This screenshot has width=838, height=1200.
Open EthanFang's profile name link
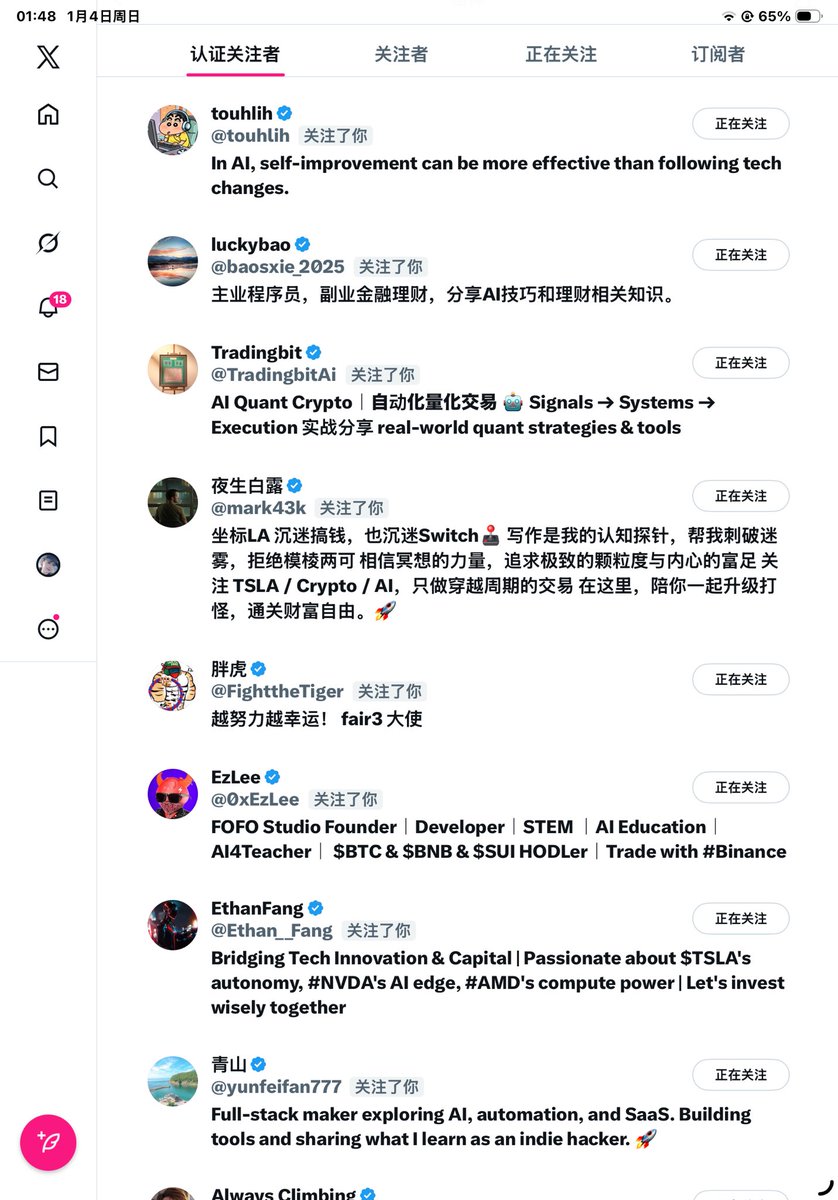[257, 908]
